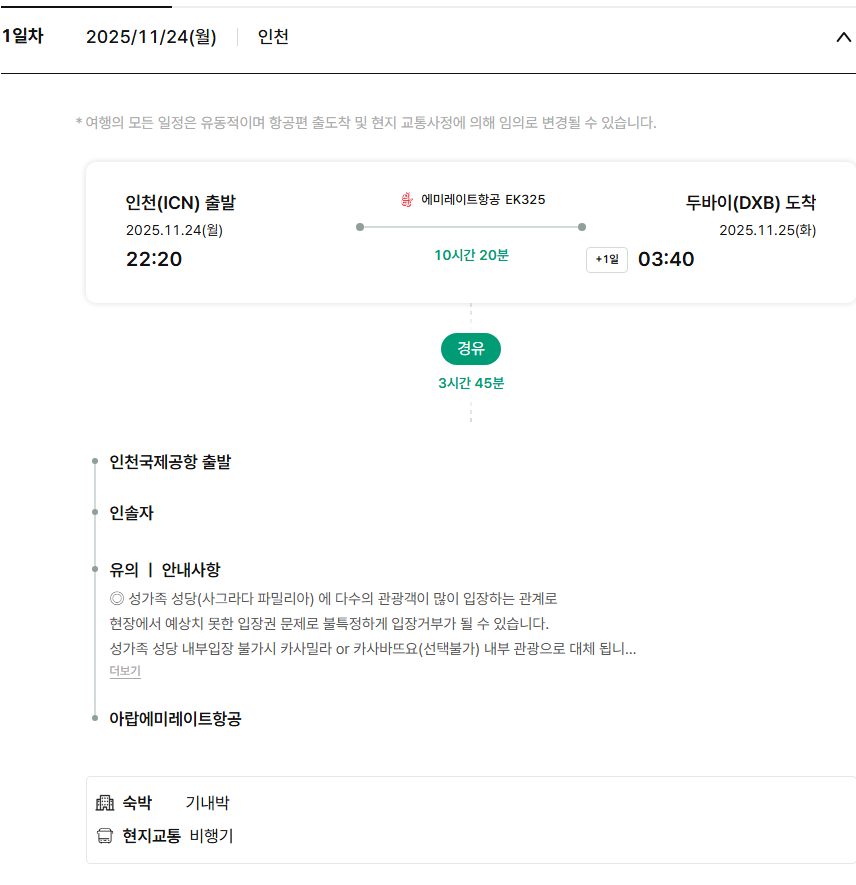Click the timeline bullet next to 아랍에미레이트항공
Viewport: 856px width, 885px height.
tap(95, 718)
